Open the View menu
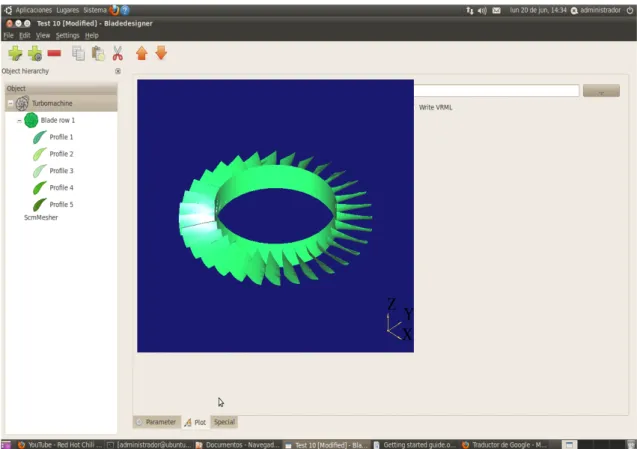This screenshot has width=637, height=449. tap(43, 35)
